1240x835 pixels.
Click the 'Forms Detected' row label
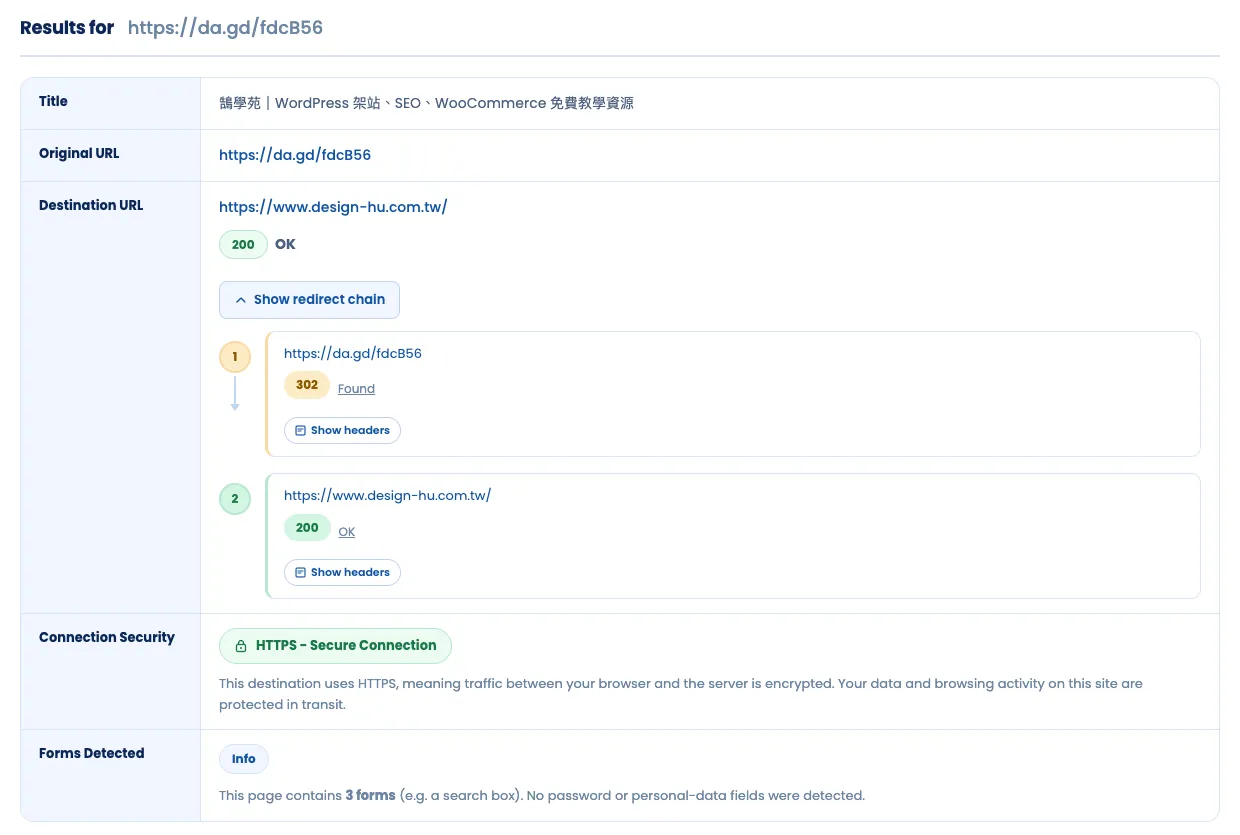coord(92,753)
